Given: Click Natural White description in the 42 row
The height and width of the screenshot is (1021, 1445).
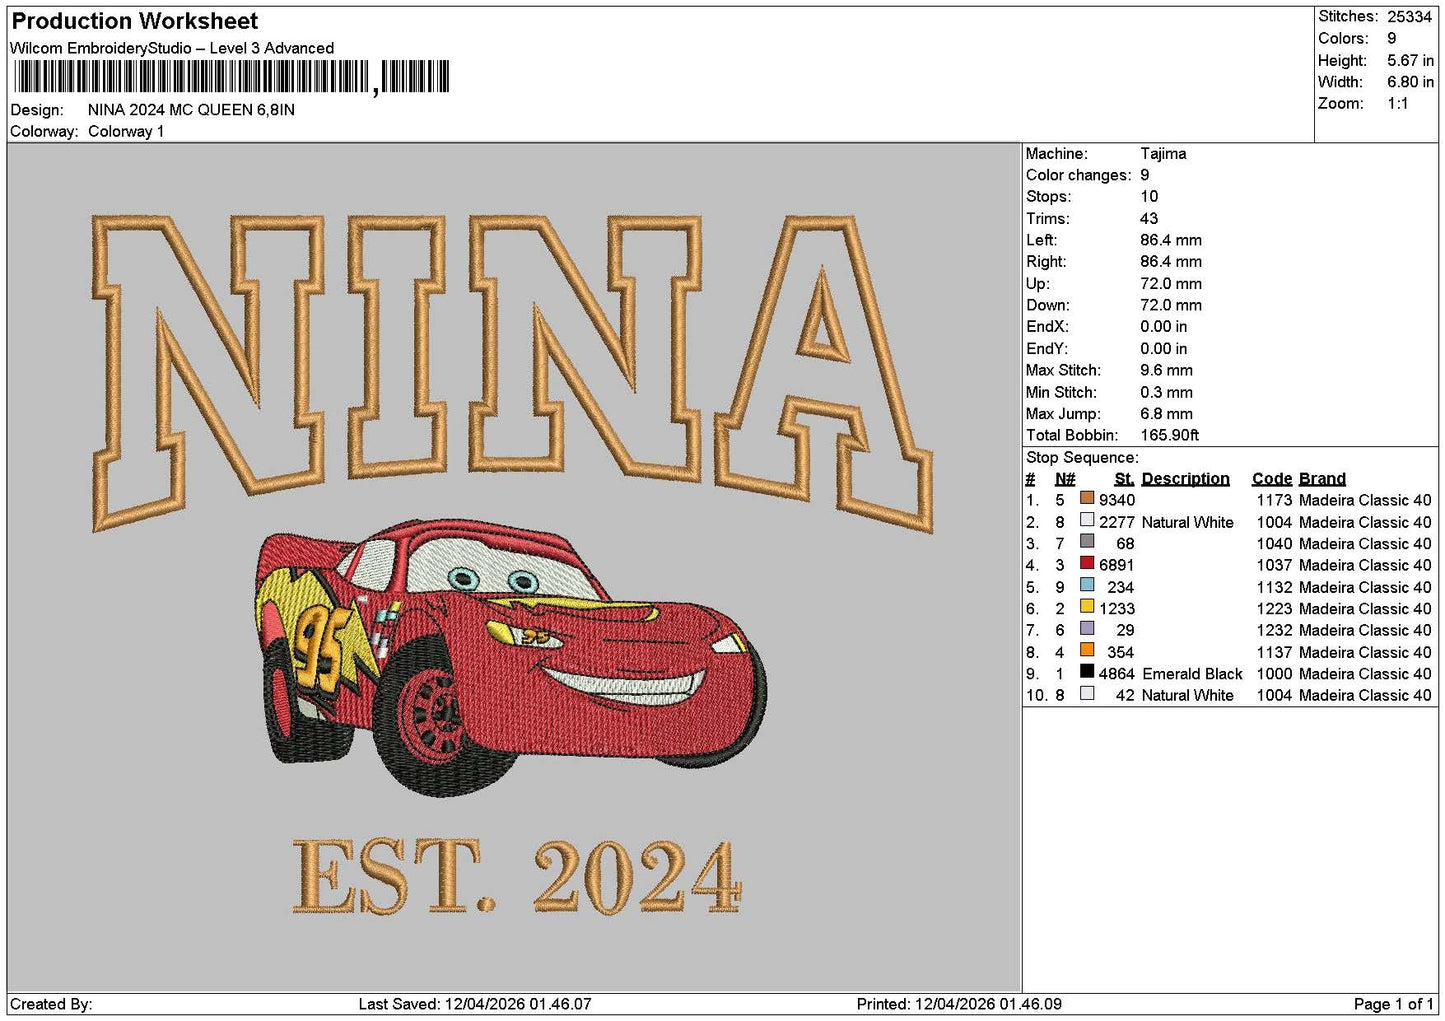Looking at the screenshot, I should tap(1187, 695).
